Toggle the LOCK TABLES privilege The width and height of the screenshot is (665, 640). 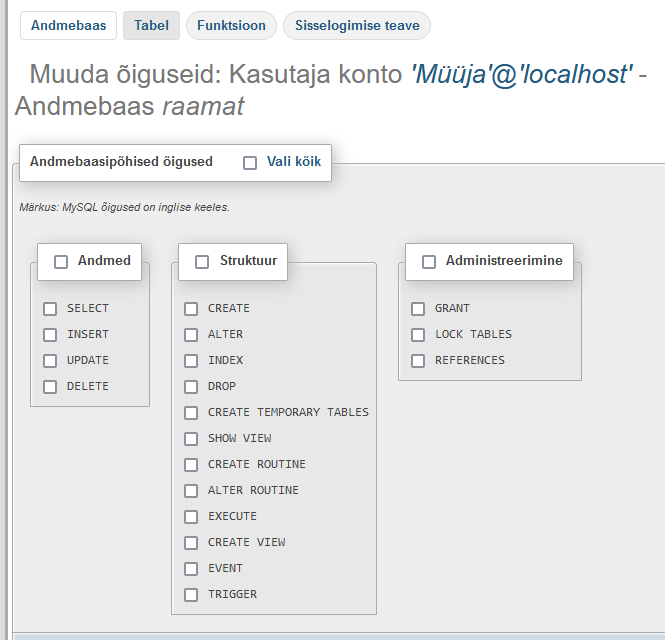tap(418, 335)
